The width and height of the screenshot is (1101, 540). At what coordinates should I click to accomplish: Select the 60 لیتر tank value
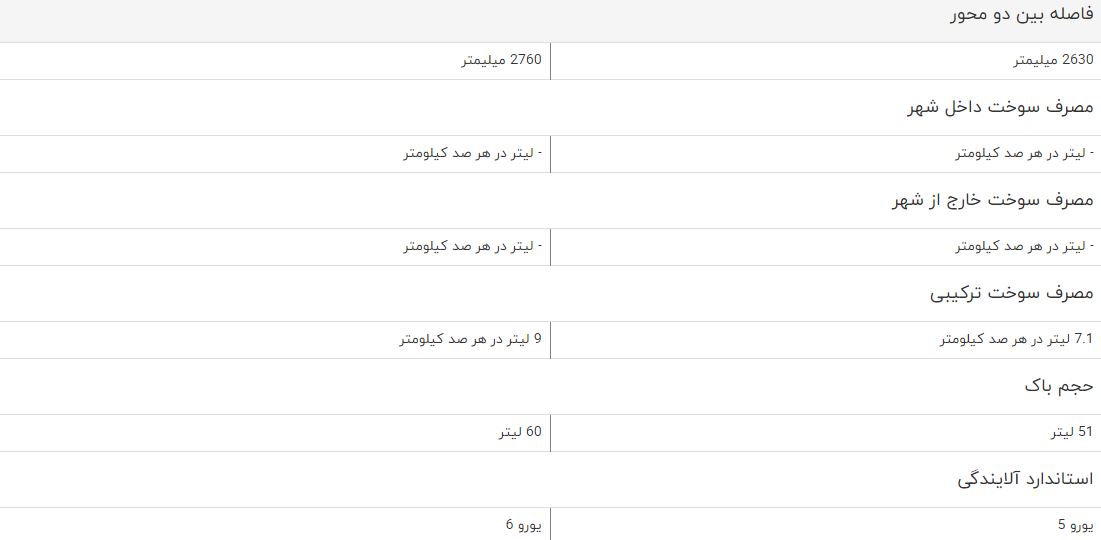[x=520, y=433]
